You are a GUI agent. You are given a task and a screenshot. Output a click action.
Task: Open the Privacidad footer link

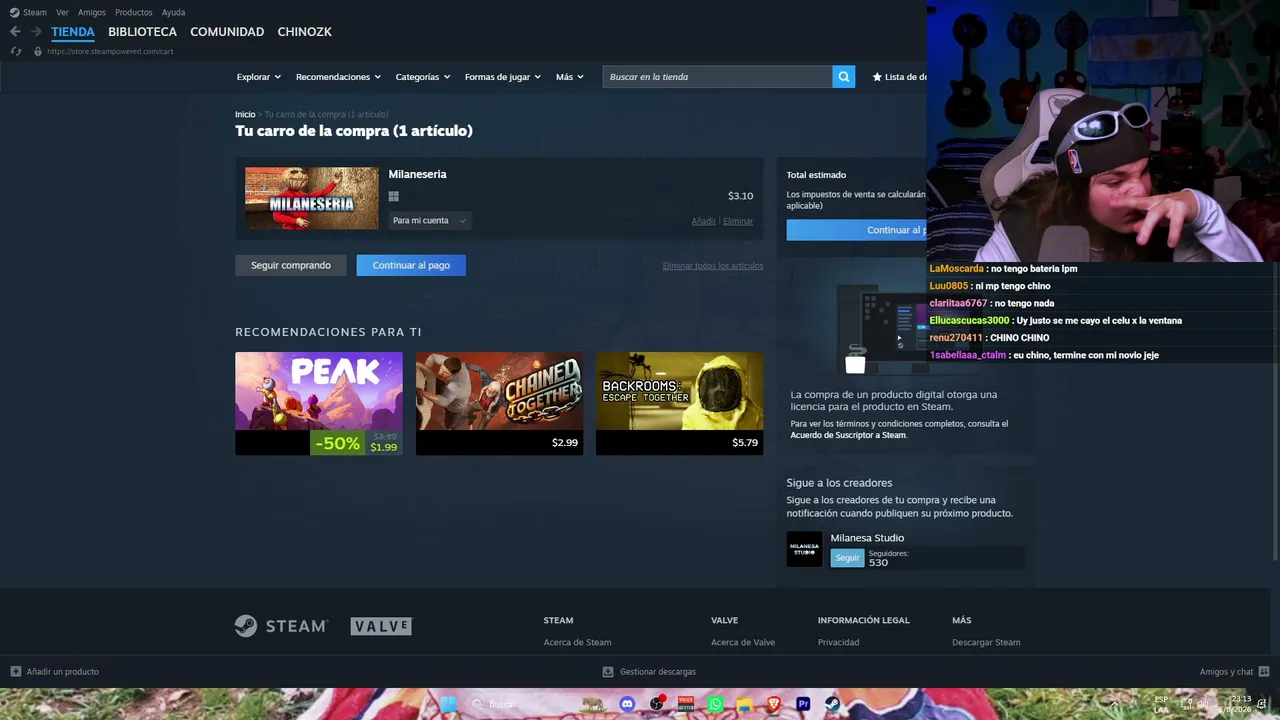tap(838, 642)
